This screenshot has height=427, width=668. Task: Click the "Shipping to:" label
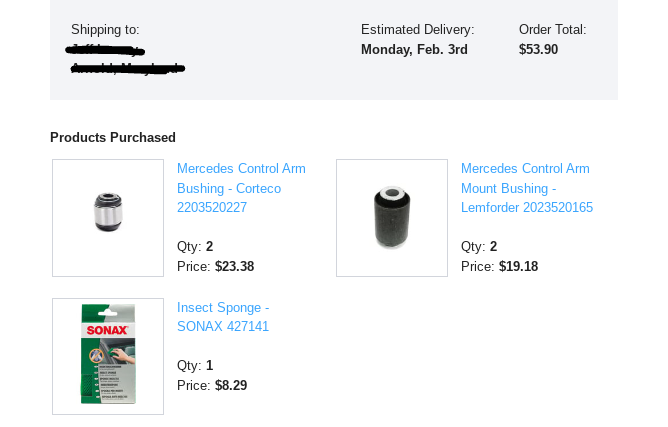click(105, 30)
